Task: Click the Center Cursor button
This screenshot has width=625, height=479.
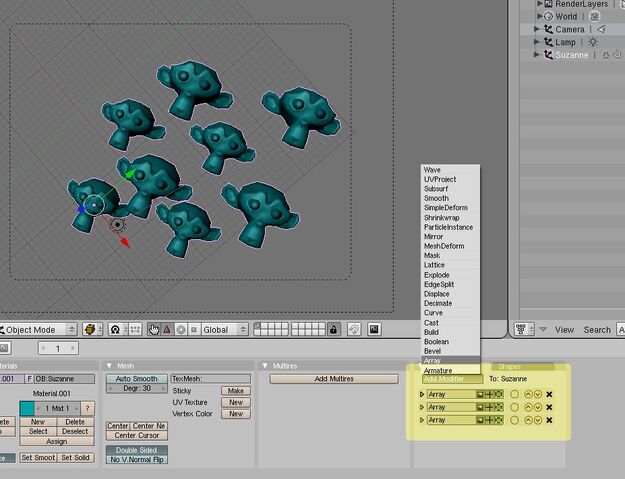Action: [x=137, y=436]
